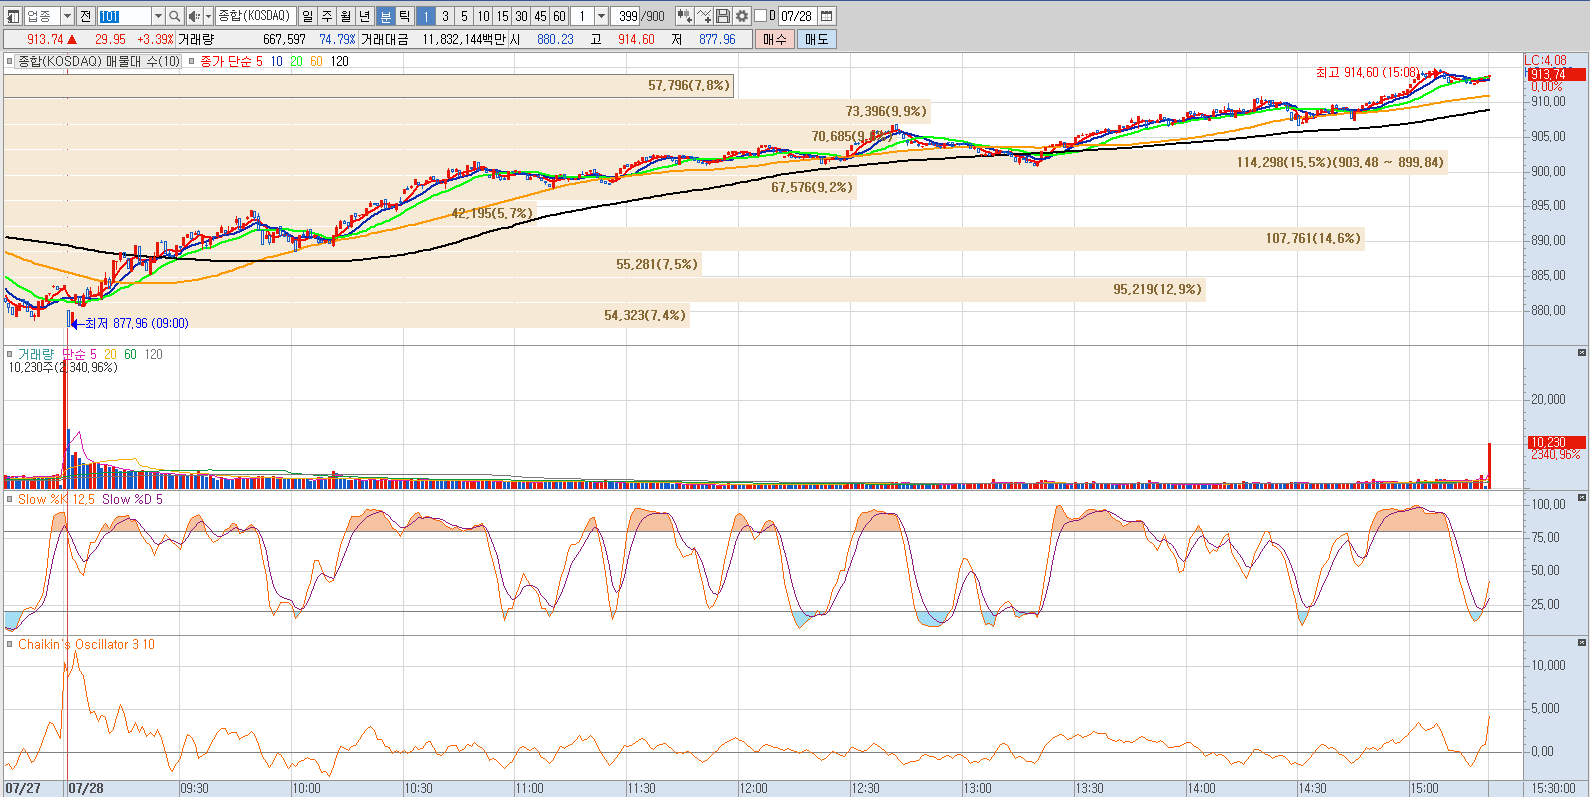Screen dimensions: 1590x797
Task: Click the 95,219(12.9%) volume profile bar
Action: coord(604,290)
